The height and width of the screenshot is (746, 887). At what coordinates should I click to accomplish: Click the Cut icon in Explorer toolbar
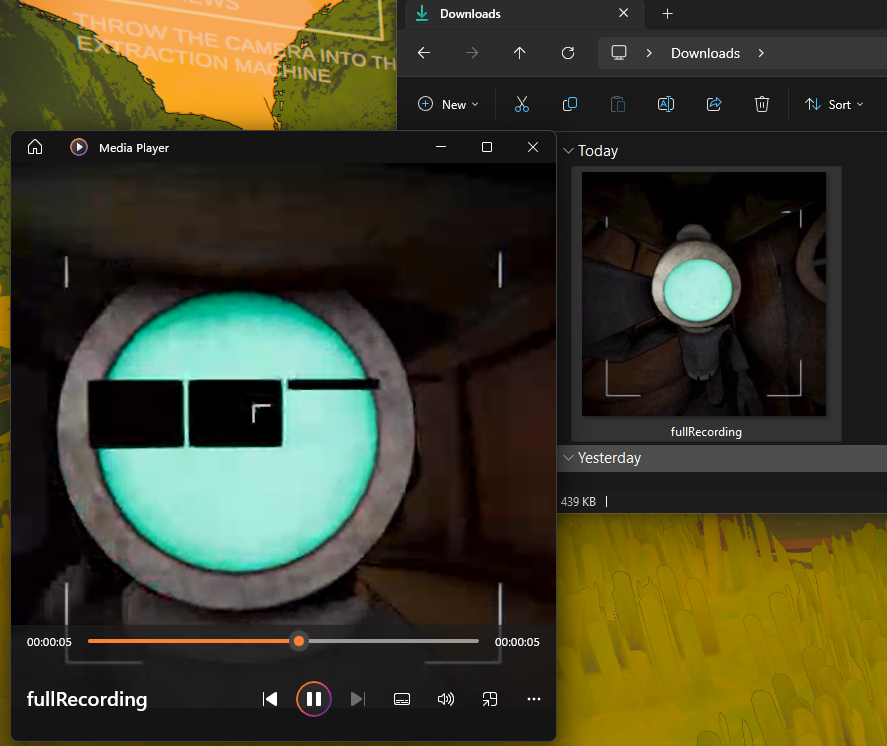coord(522,104)
